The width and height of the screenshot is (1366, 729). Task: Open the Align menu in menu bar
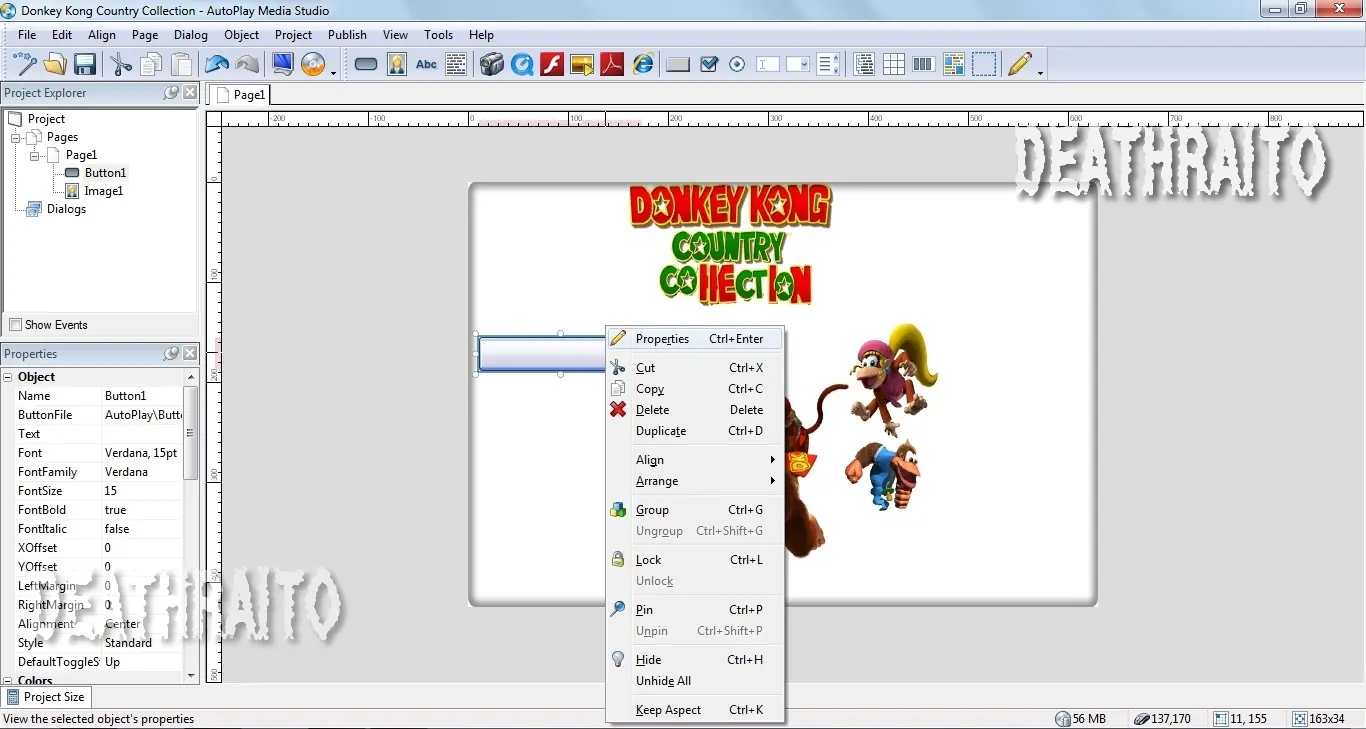pyautogui.click(x=102, y=35)
